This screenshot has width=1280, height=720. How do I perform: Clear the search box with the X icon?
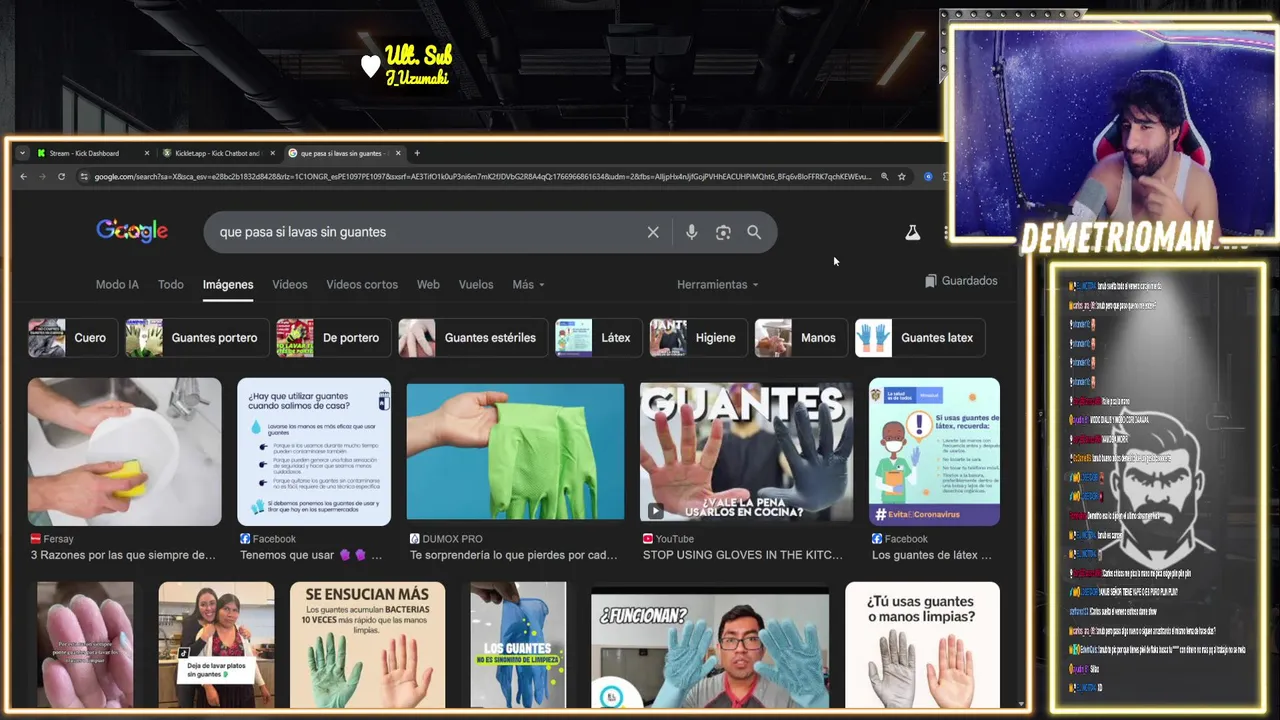point(653,232)
